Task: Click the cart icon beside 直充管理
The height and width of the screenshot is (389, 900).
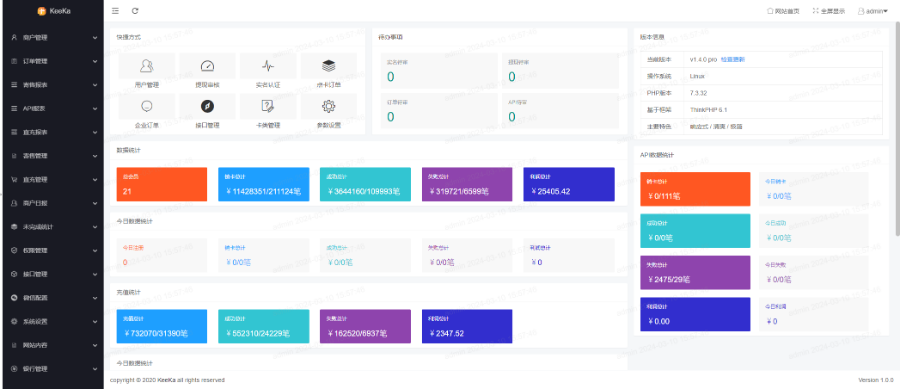Action: pos(14,180)
